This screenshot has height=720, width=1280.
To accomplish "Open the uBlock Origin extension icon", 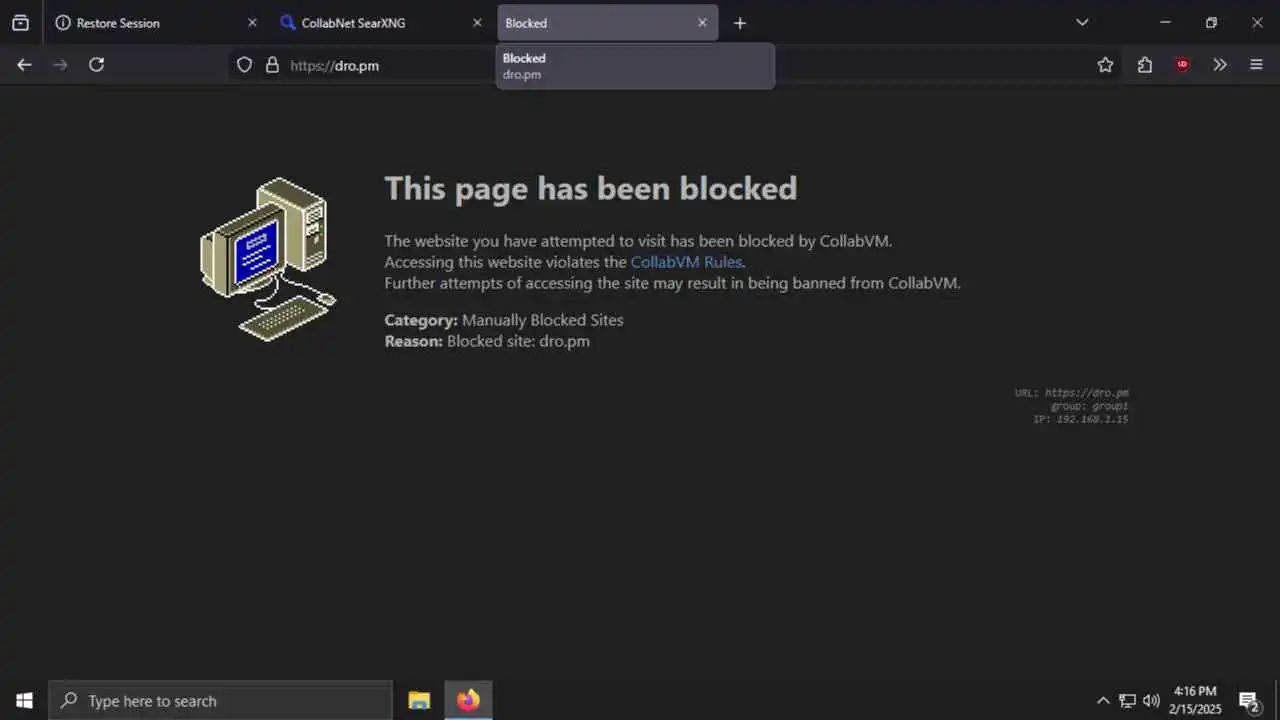I will [x=1183, y=65].
